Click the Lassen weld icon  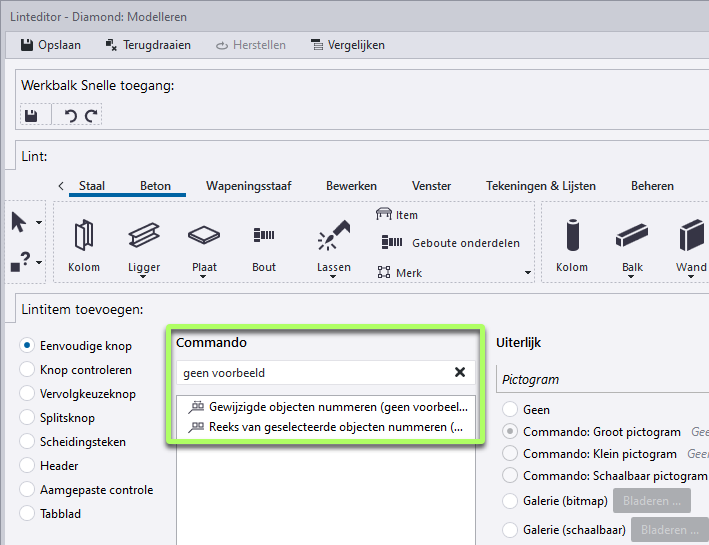pos(333,237)
